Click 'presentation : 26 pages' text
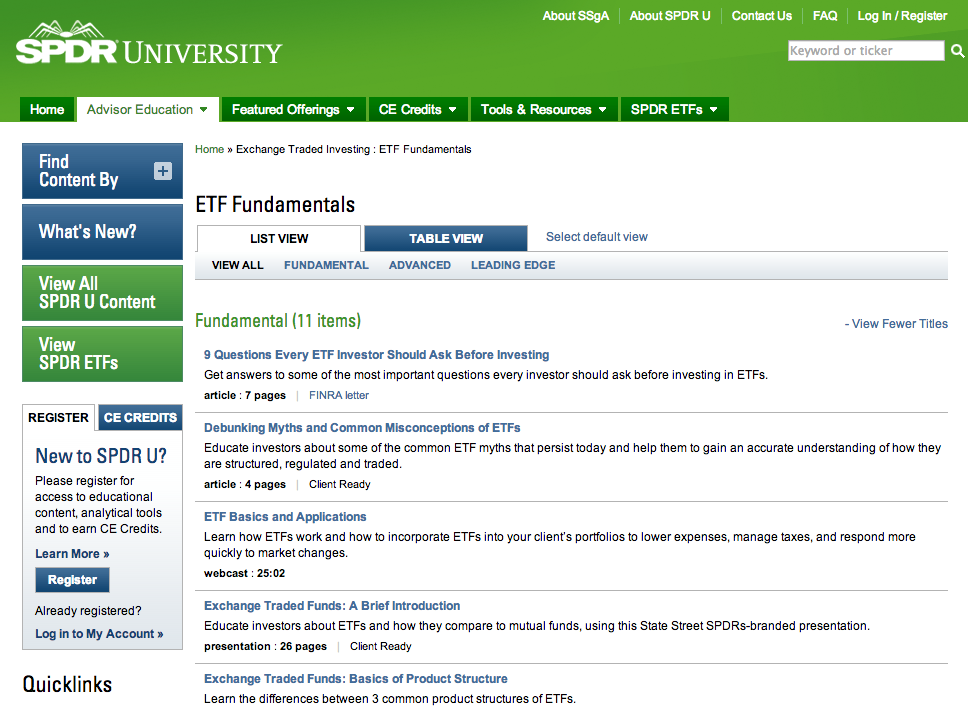Image resolution: width=968 pixels, height=710 pixels. pos(265,646)
